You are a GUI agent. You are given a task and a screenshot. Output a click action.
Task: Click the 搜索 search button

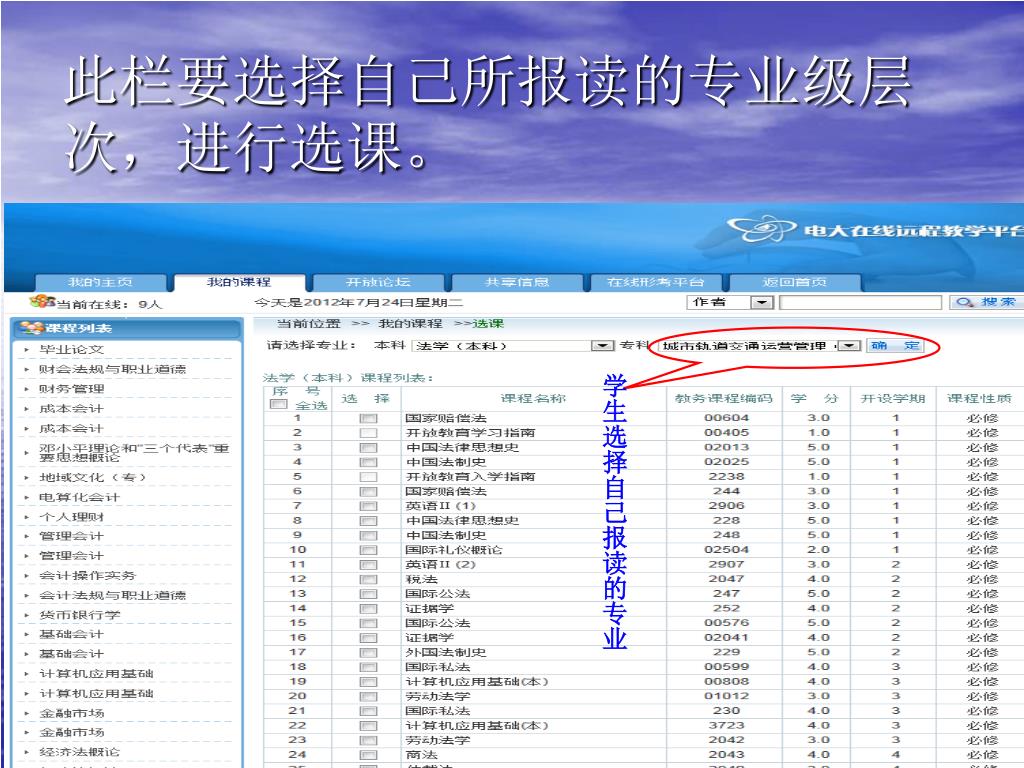[986, 302]
